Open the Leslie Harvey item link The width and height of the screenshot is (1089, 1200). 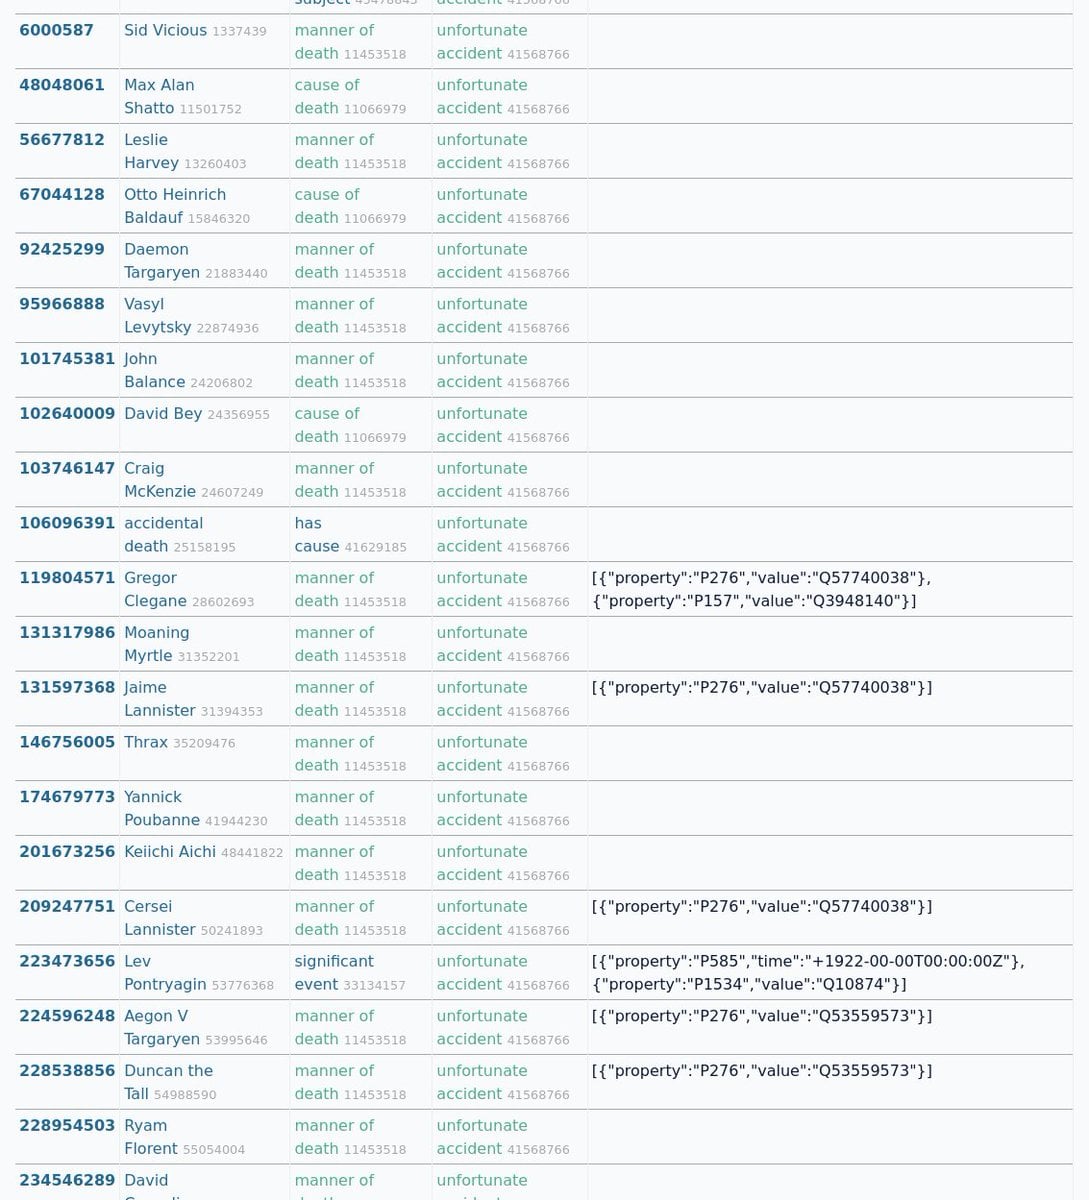pos(150,151)
